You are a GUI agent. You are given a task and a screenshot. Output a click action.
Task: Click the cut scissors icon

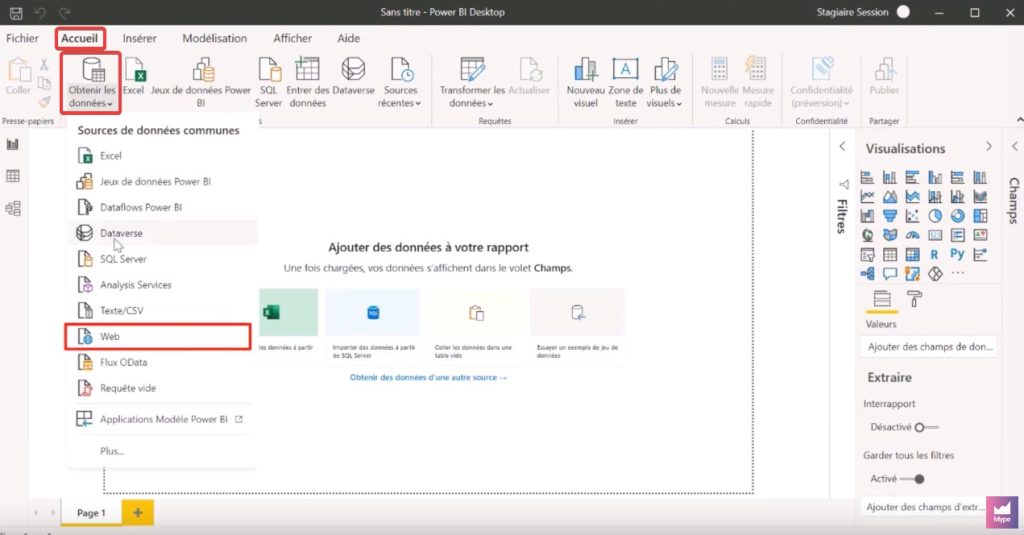(44, 65)
